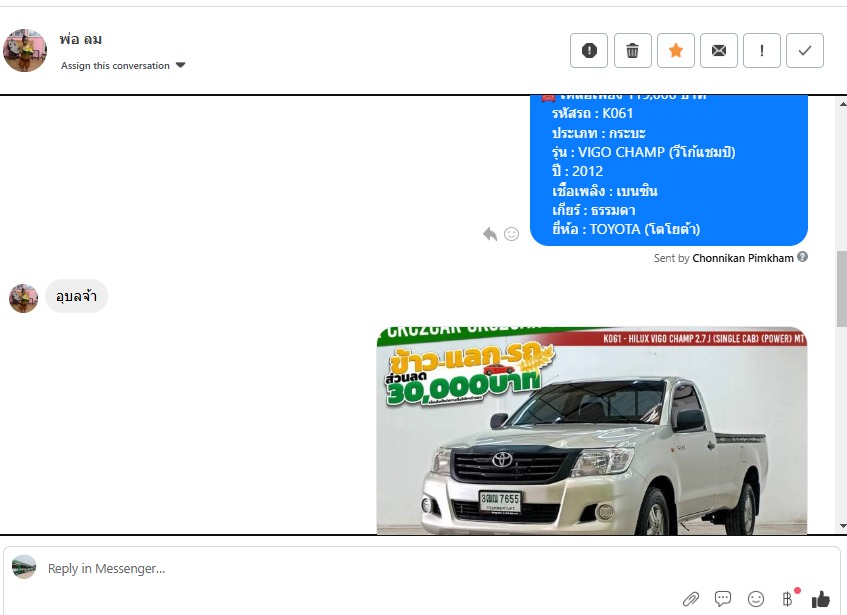Click the รหัสรถ : K061 line
Screen dimensions: 847x615
592,113
